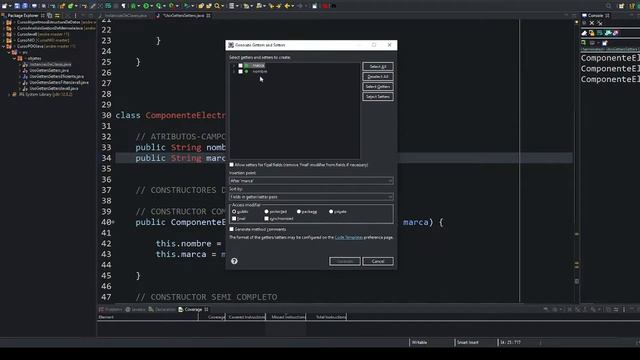Open the Sort by dropdown
This screenshot has height=360, width=640.
point(311,196)
